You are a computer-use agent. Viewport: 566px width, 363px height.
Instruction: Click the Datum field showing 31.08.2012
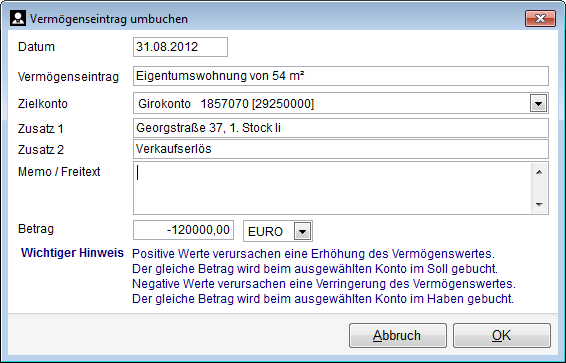180,47
